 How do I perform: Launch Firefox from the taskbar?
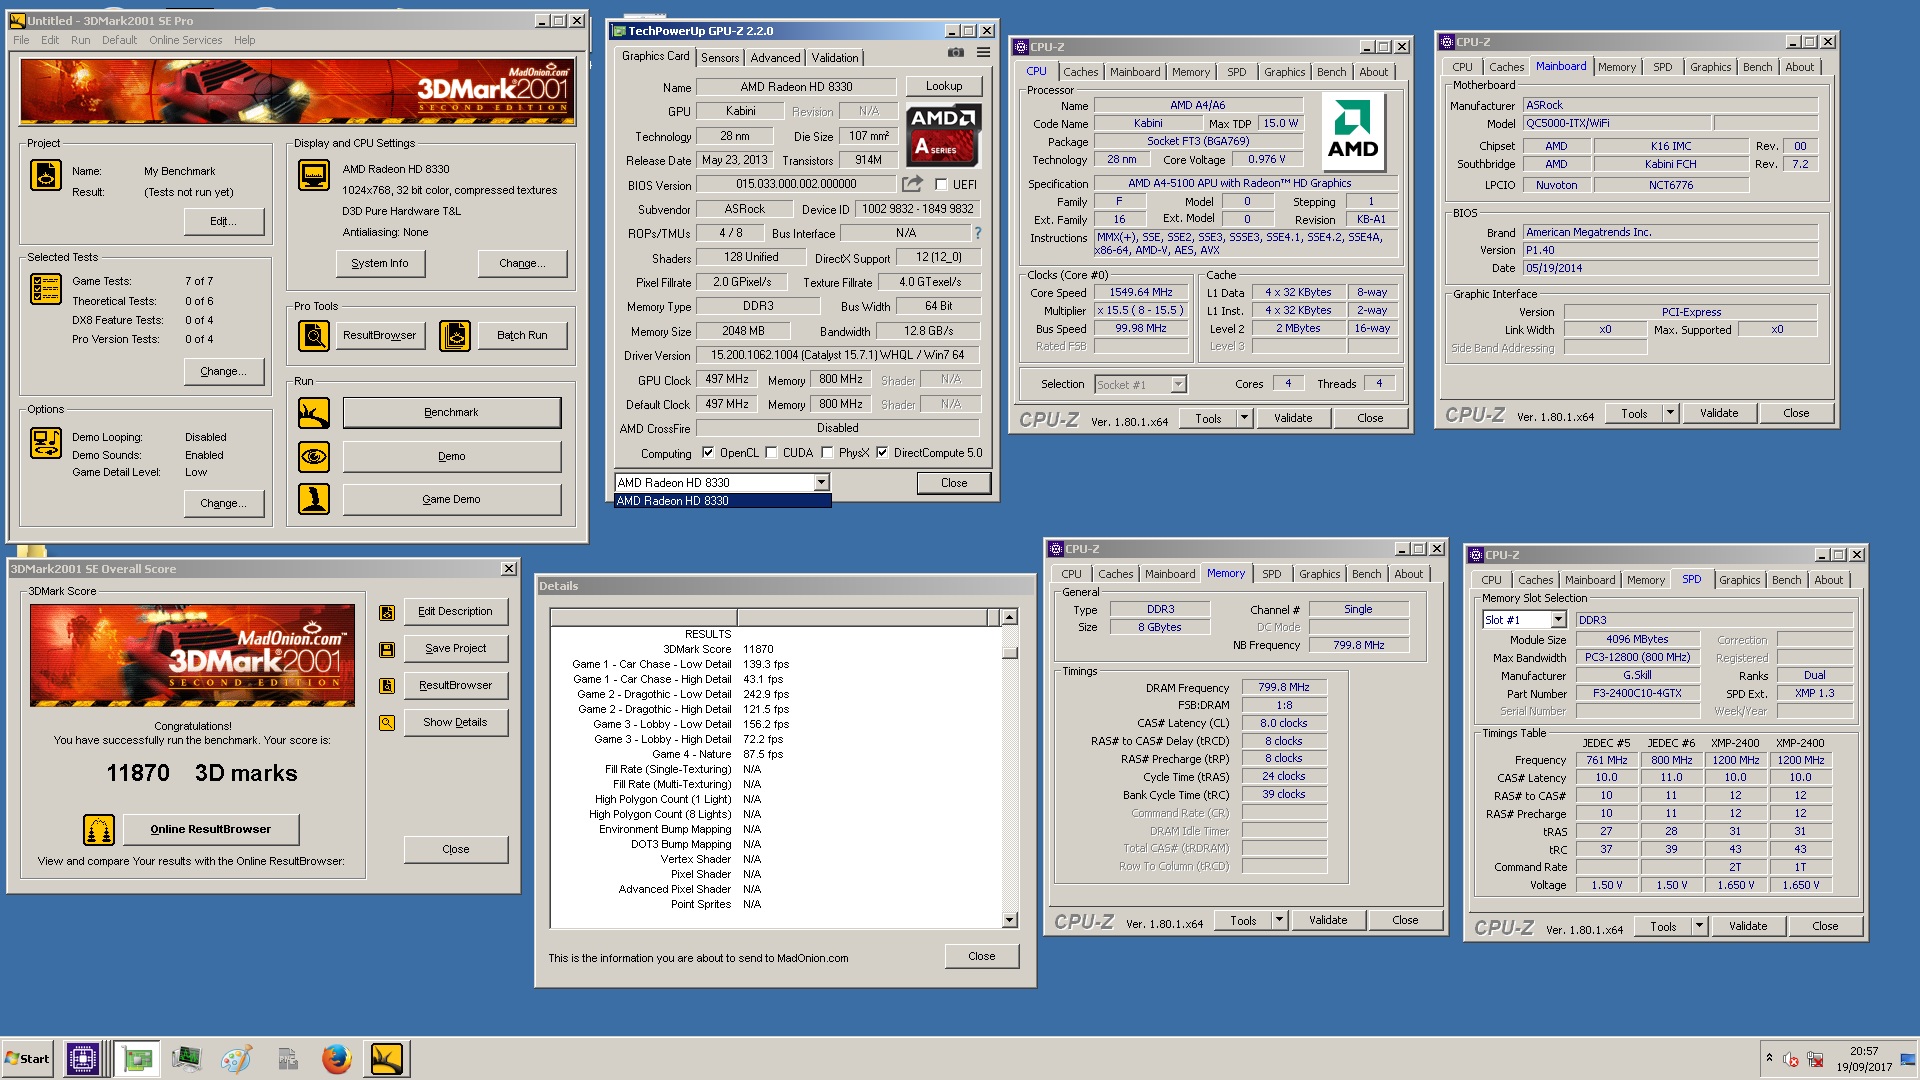pyautogui.click(x=336, y=1058)
